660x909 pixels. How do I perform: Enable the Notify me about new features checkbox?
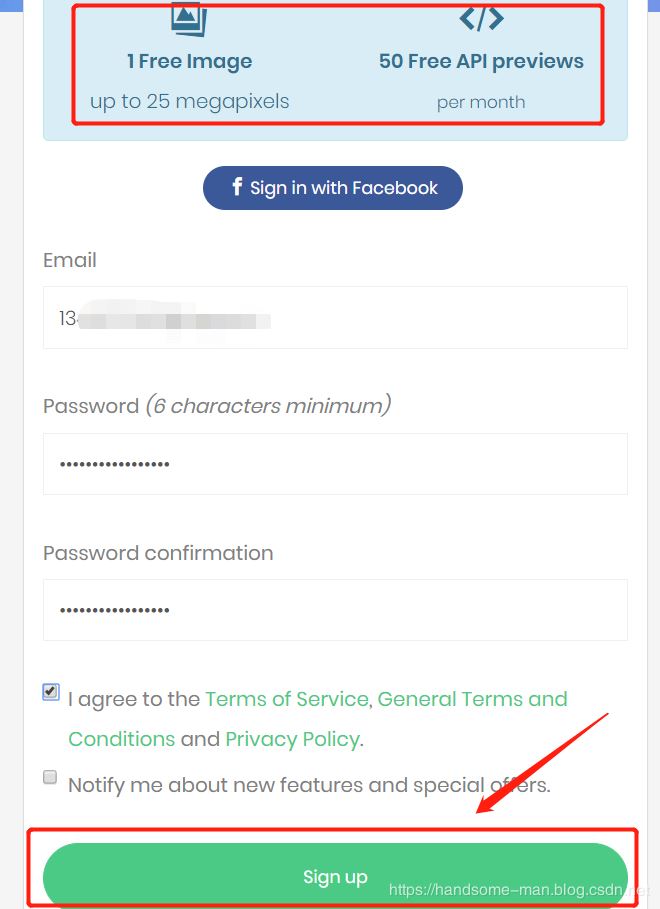click(50, 777)
